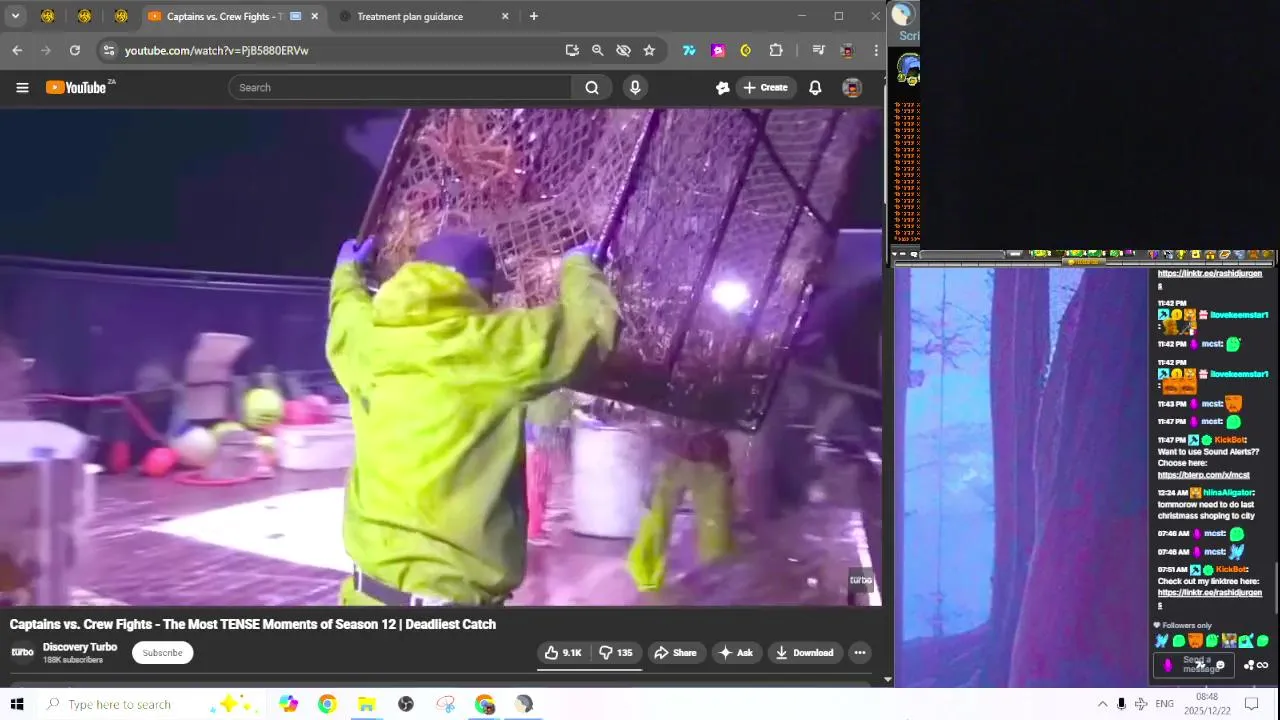Viewport: 1280px width, 720px height.
Task: Open the blue-green extension icon in the toolbar
Action: [x=689, y=50]
